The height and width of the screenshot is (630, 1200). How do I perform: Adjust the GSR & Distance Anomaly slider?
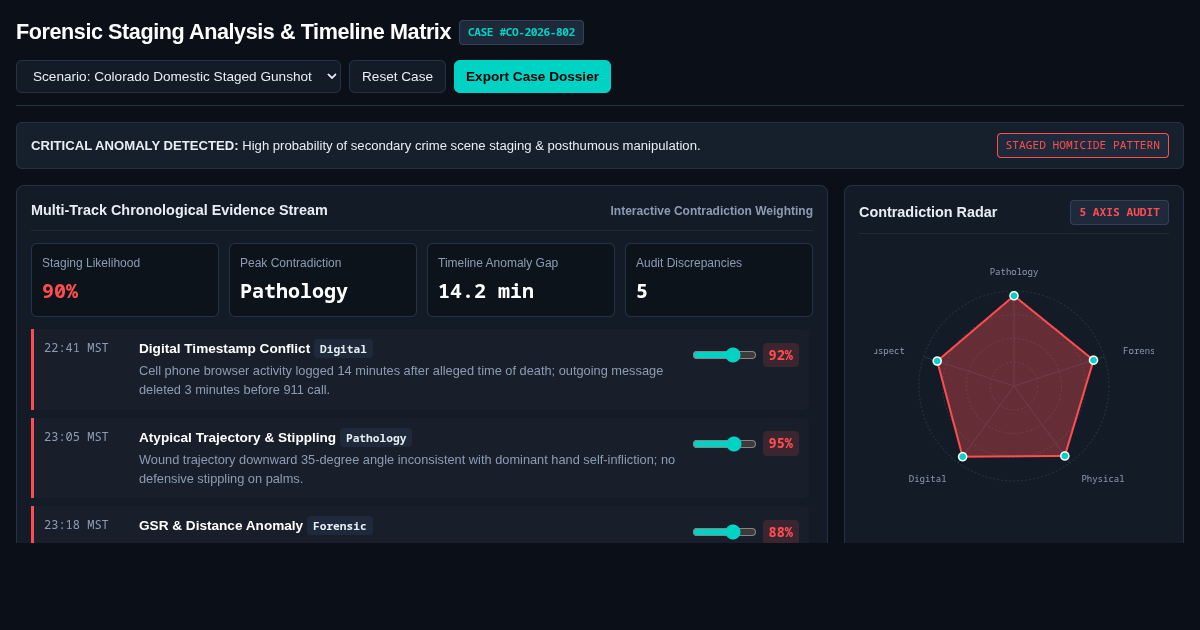(724, 532)
